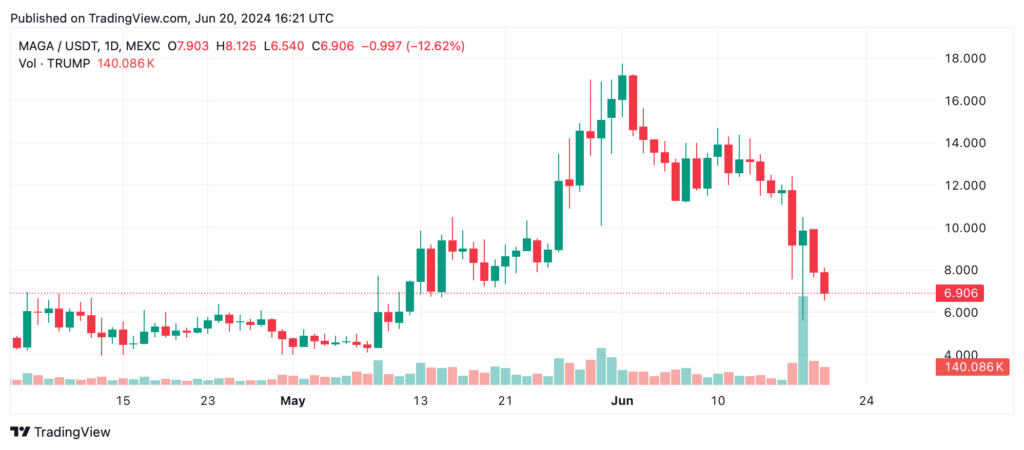Viewport: 1024px width, 450px height.
Task: Select the 24 date marker
Action: [x=866, y=401]
